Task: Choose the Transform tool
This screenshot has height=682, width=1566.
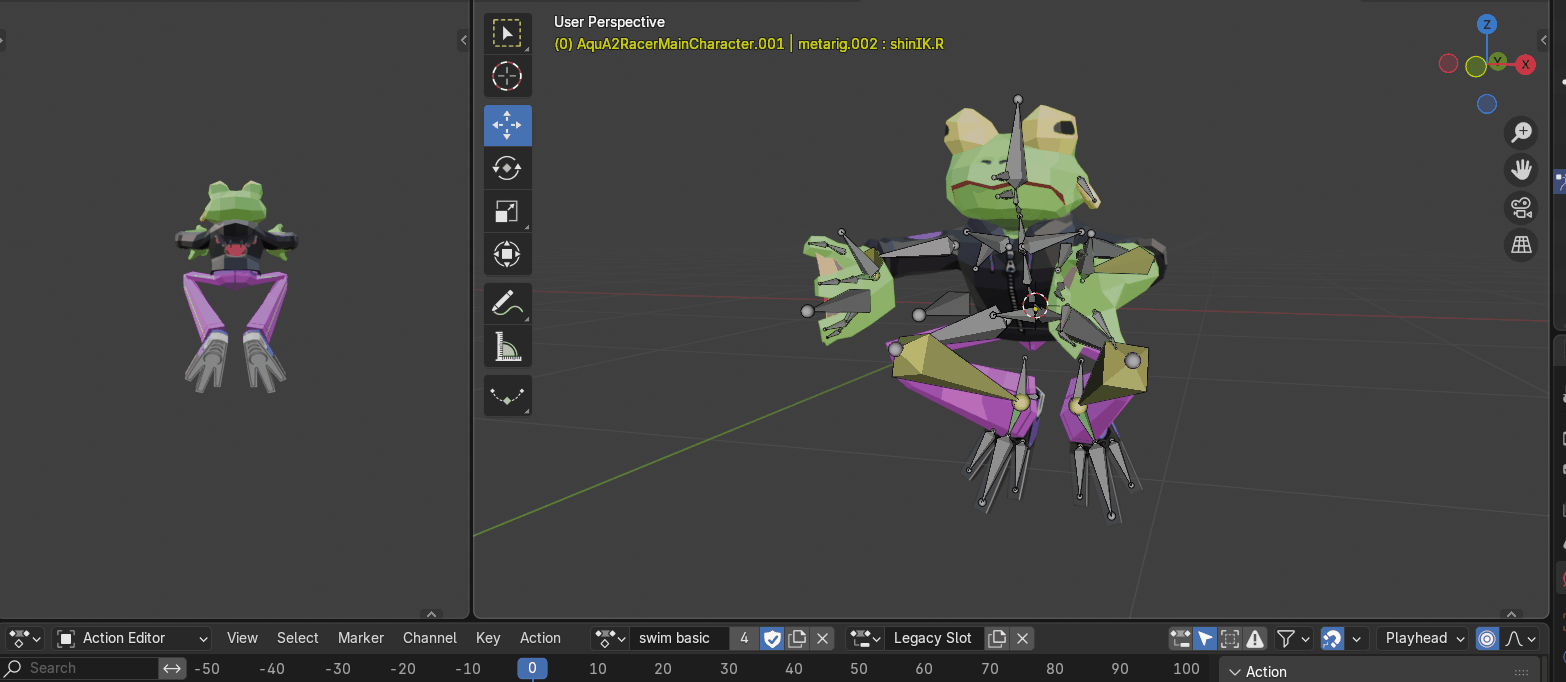Action: pyautogui.click(x=507, y=254)
